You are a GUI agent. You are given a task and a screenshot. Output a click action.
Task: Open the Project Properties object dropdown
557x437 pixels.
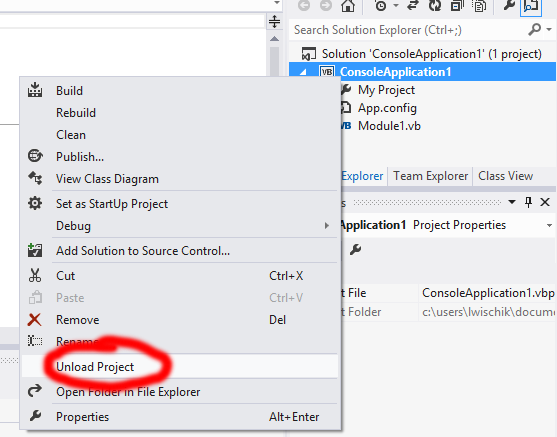point(549,225)
